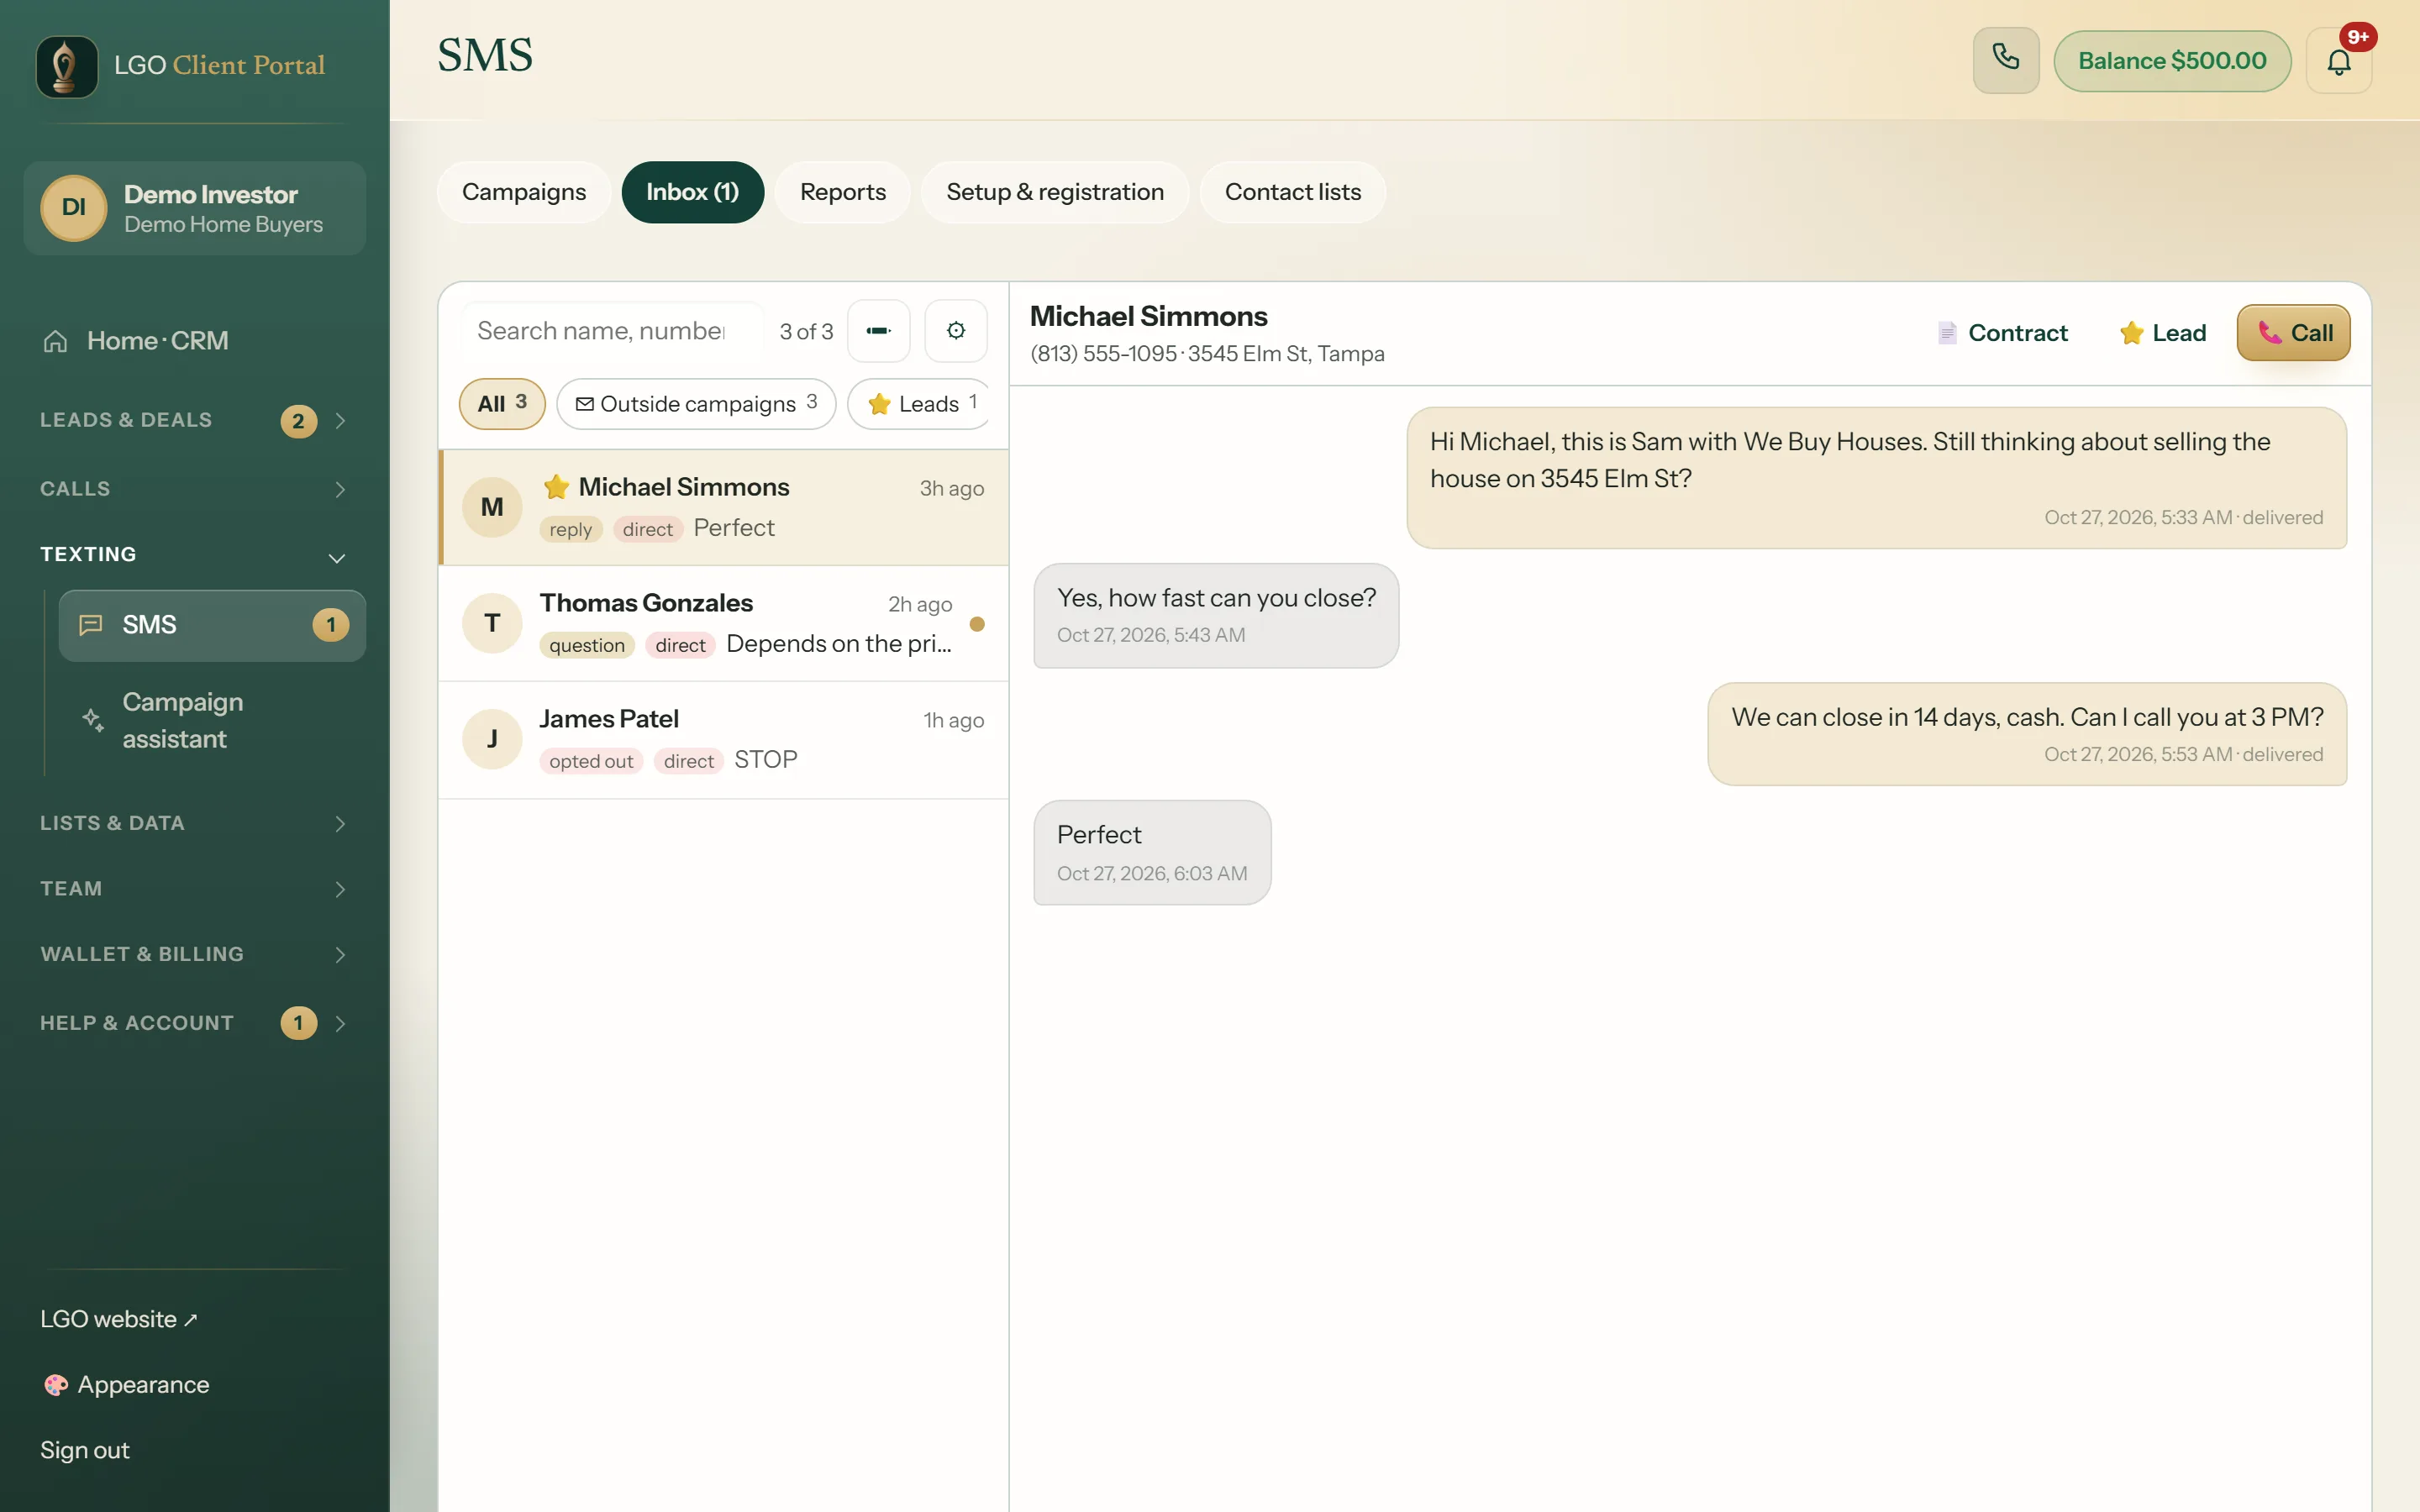This screenshot has width=2420, height=1512.
Task: Toggle the All 3 filter chip
Action: [x=502, y=404]
